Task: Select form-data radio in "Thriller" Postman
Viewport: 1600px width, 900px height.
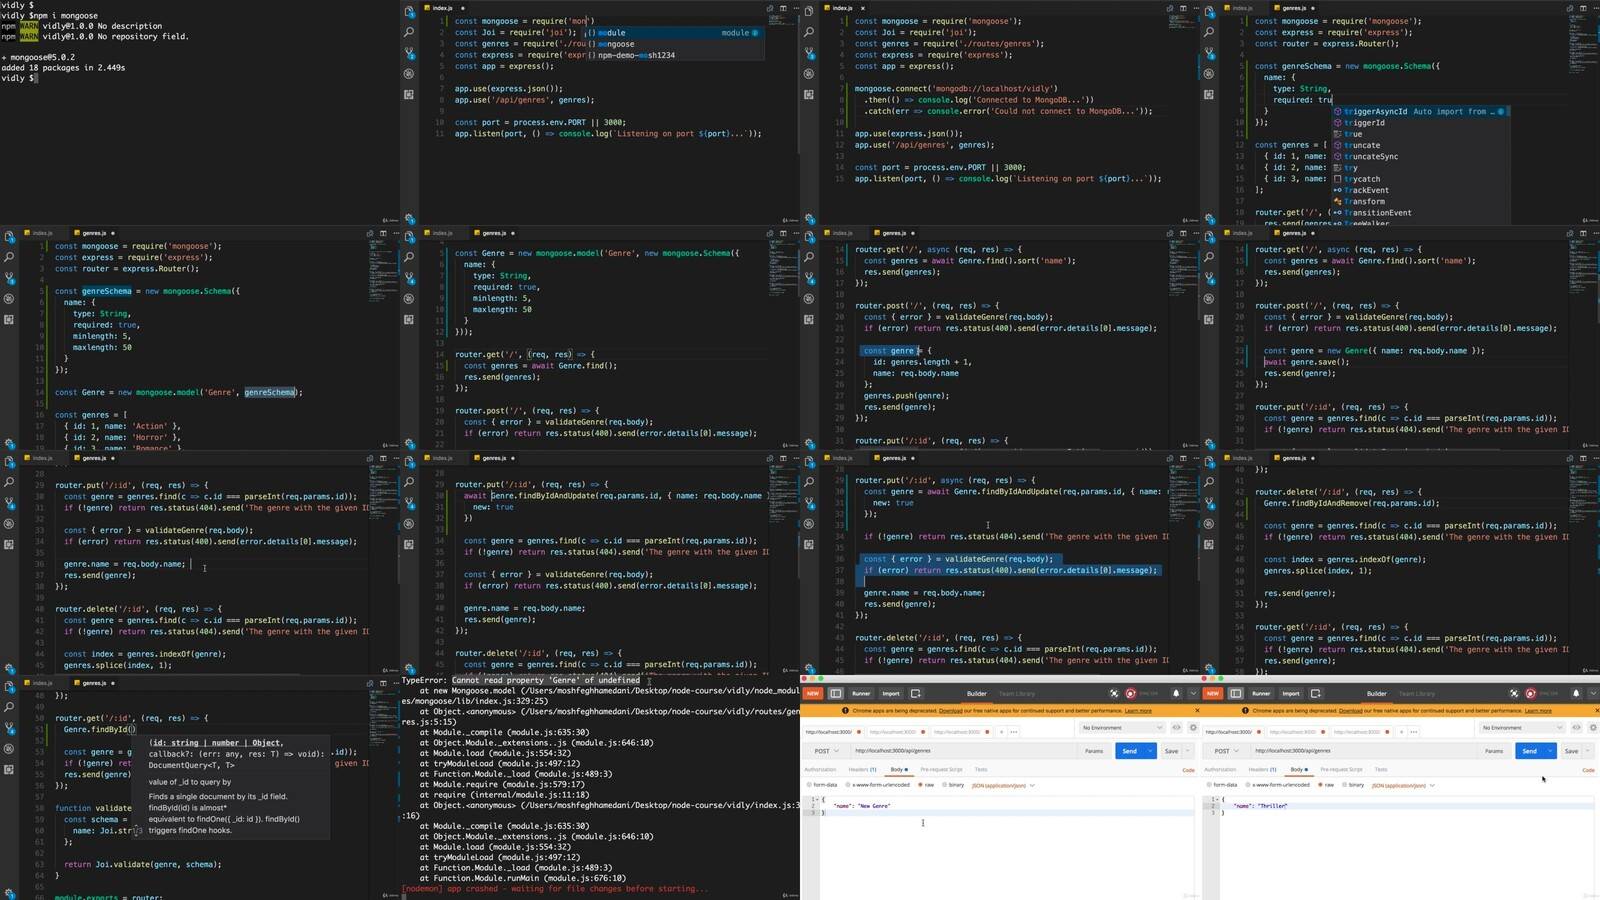Action: pos(1209,785)
